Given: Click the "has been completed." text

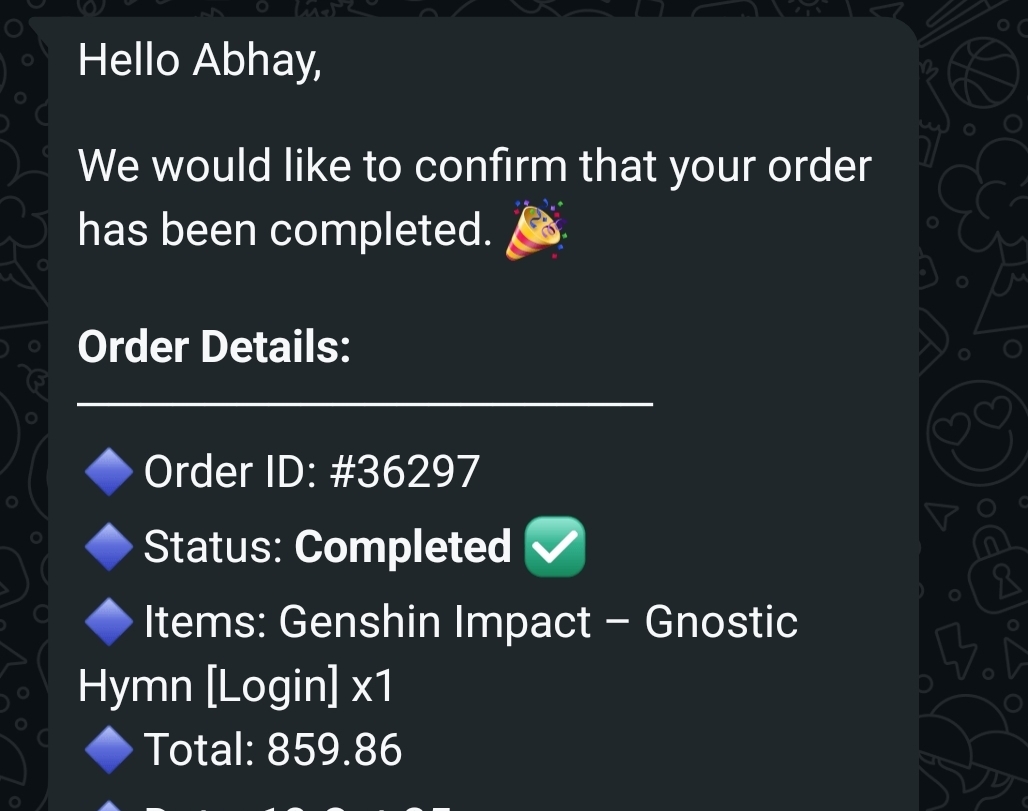Looking at the screenshot, I should point(285,230).
